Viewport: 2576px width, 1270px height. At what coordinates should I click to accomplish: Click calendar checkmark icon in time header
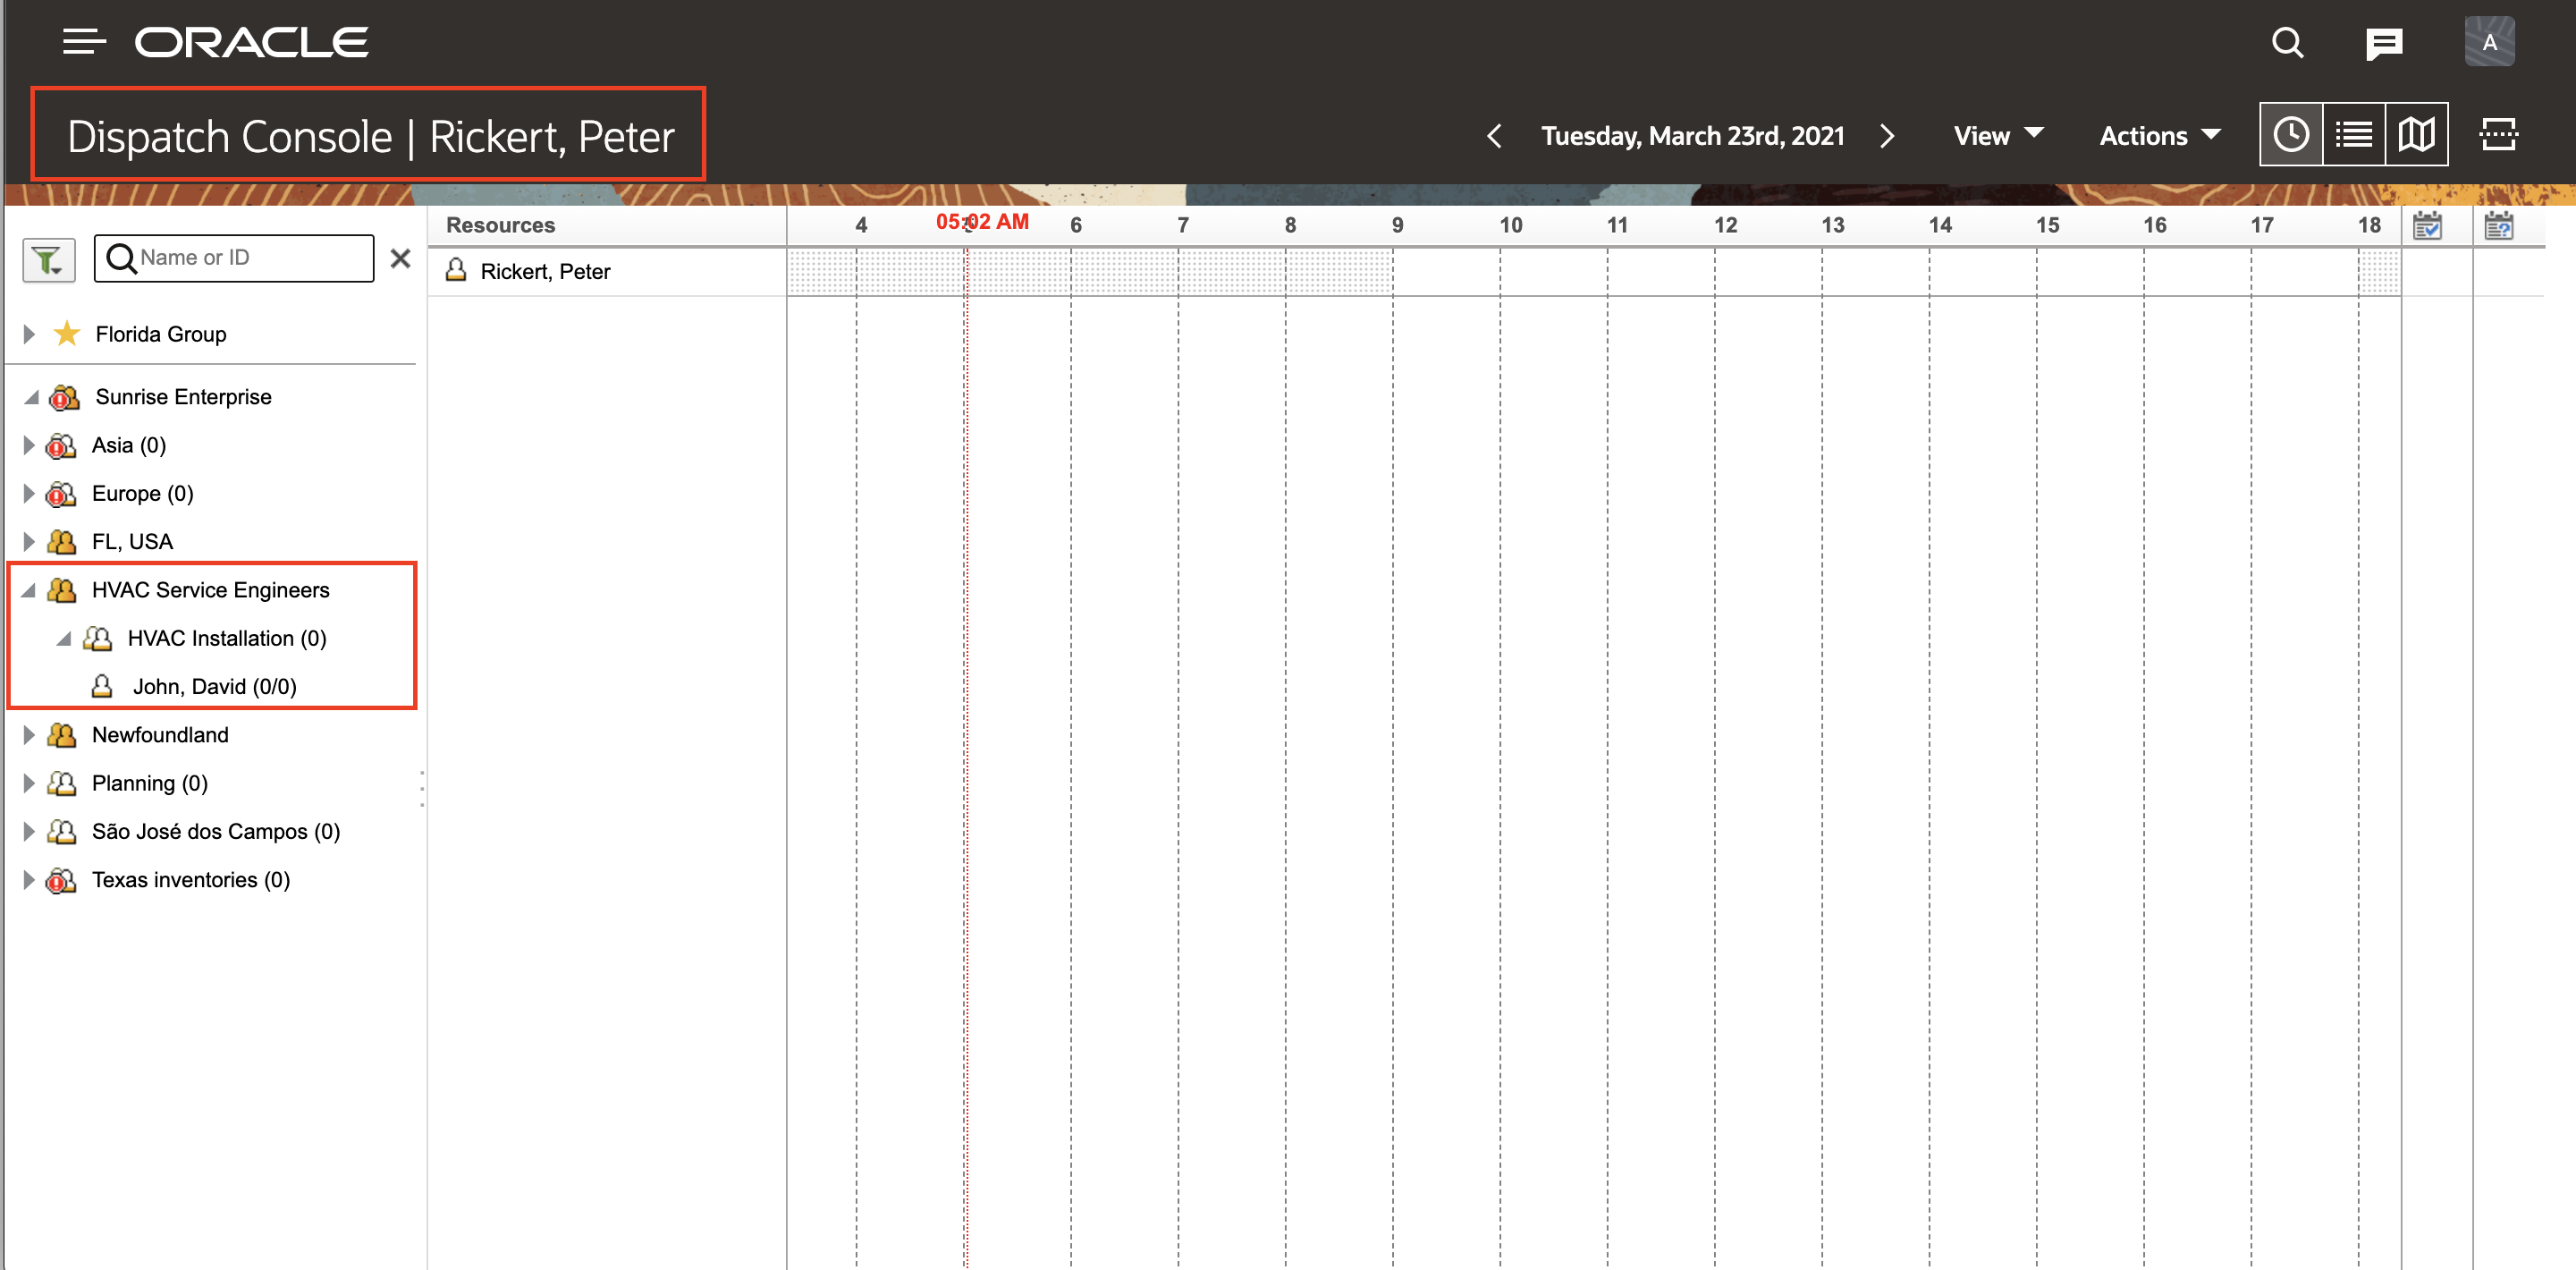(x=2427, y=226)
